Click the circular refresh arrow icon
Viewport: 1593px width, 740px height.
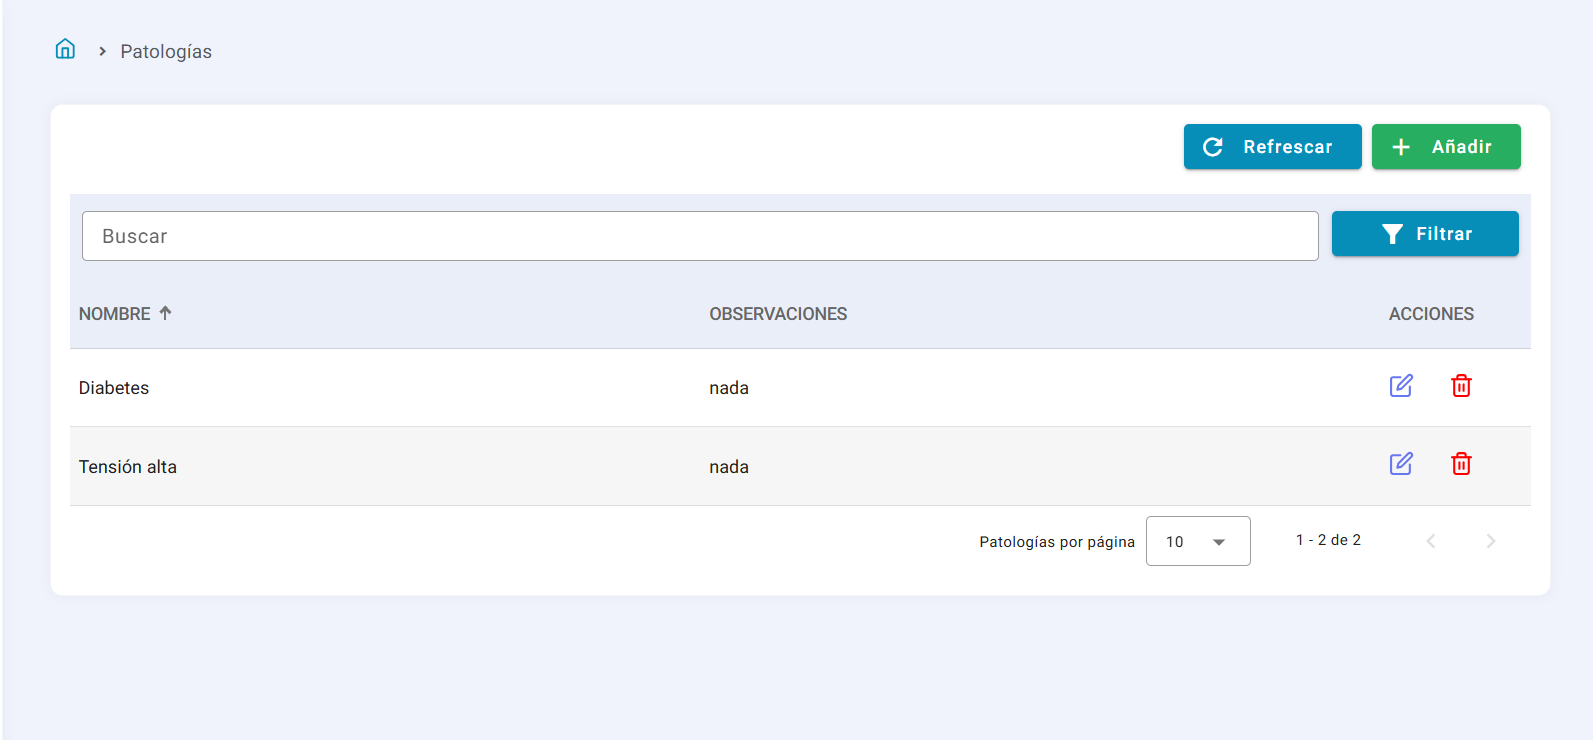(x=1213, y=147)
